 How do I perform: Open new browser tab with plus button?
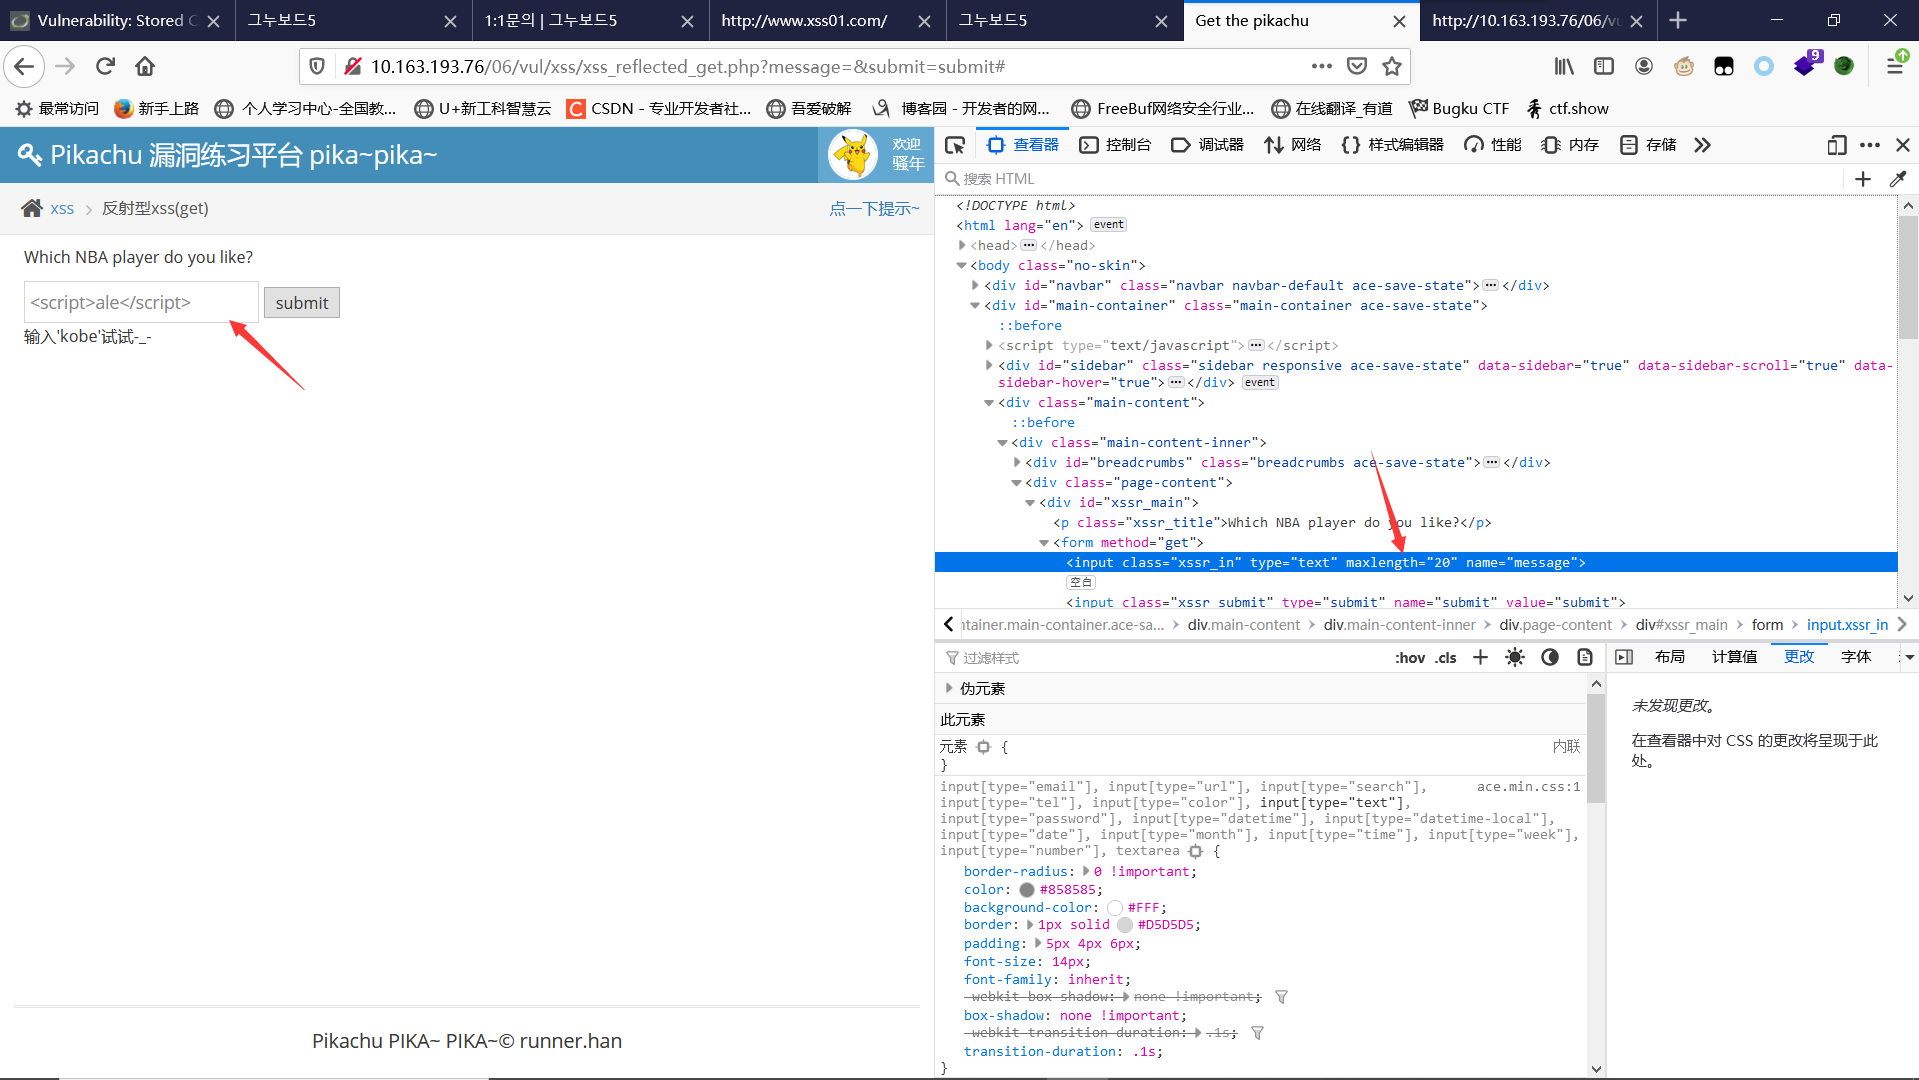(1678, 20)
